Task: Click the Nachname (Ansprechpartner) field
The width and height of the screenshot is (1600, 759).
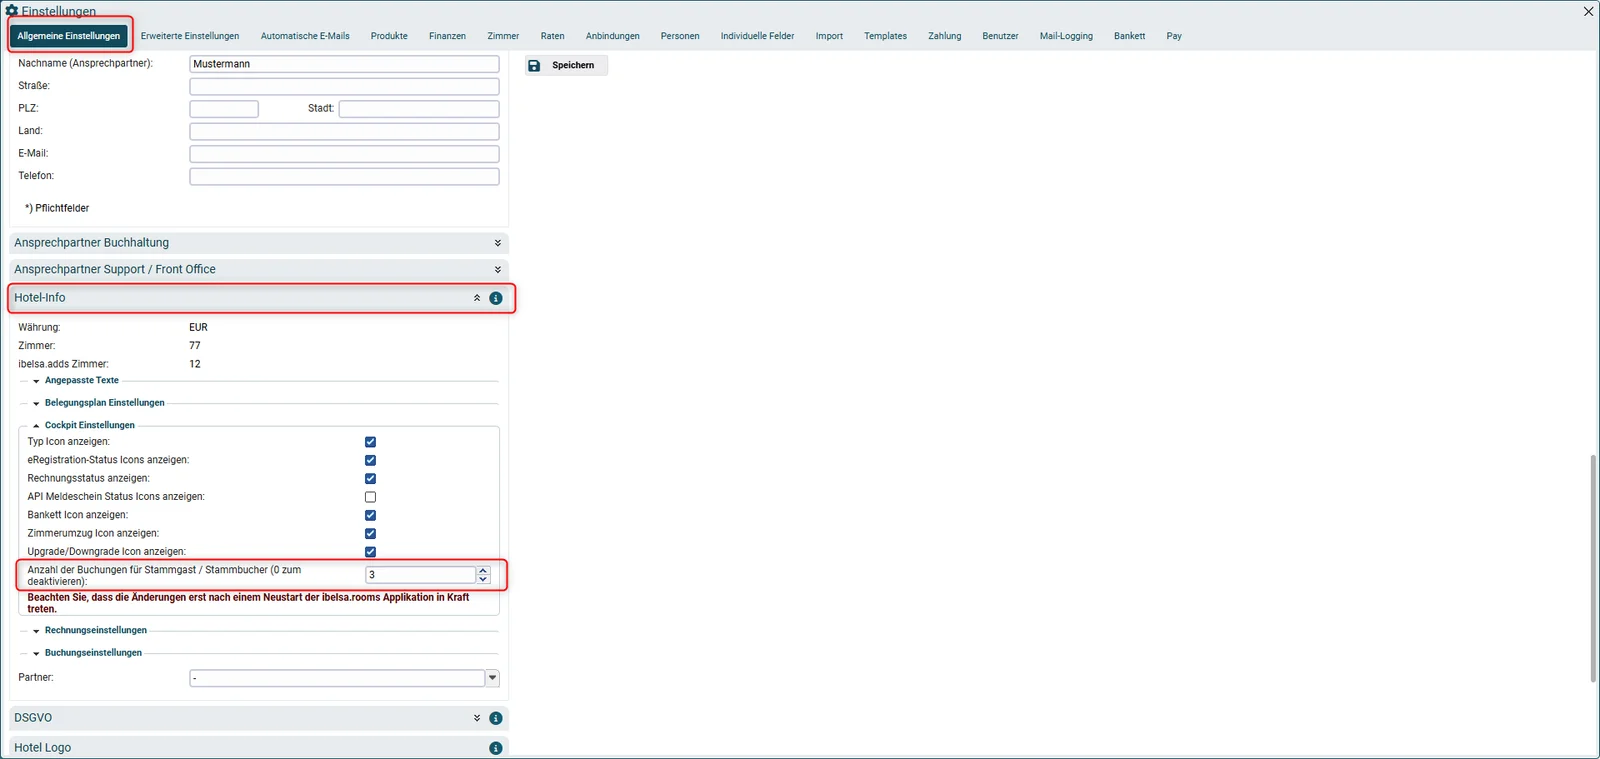Action: [344, 64]
